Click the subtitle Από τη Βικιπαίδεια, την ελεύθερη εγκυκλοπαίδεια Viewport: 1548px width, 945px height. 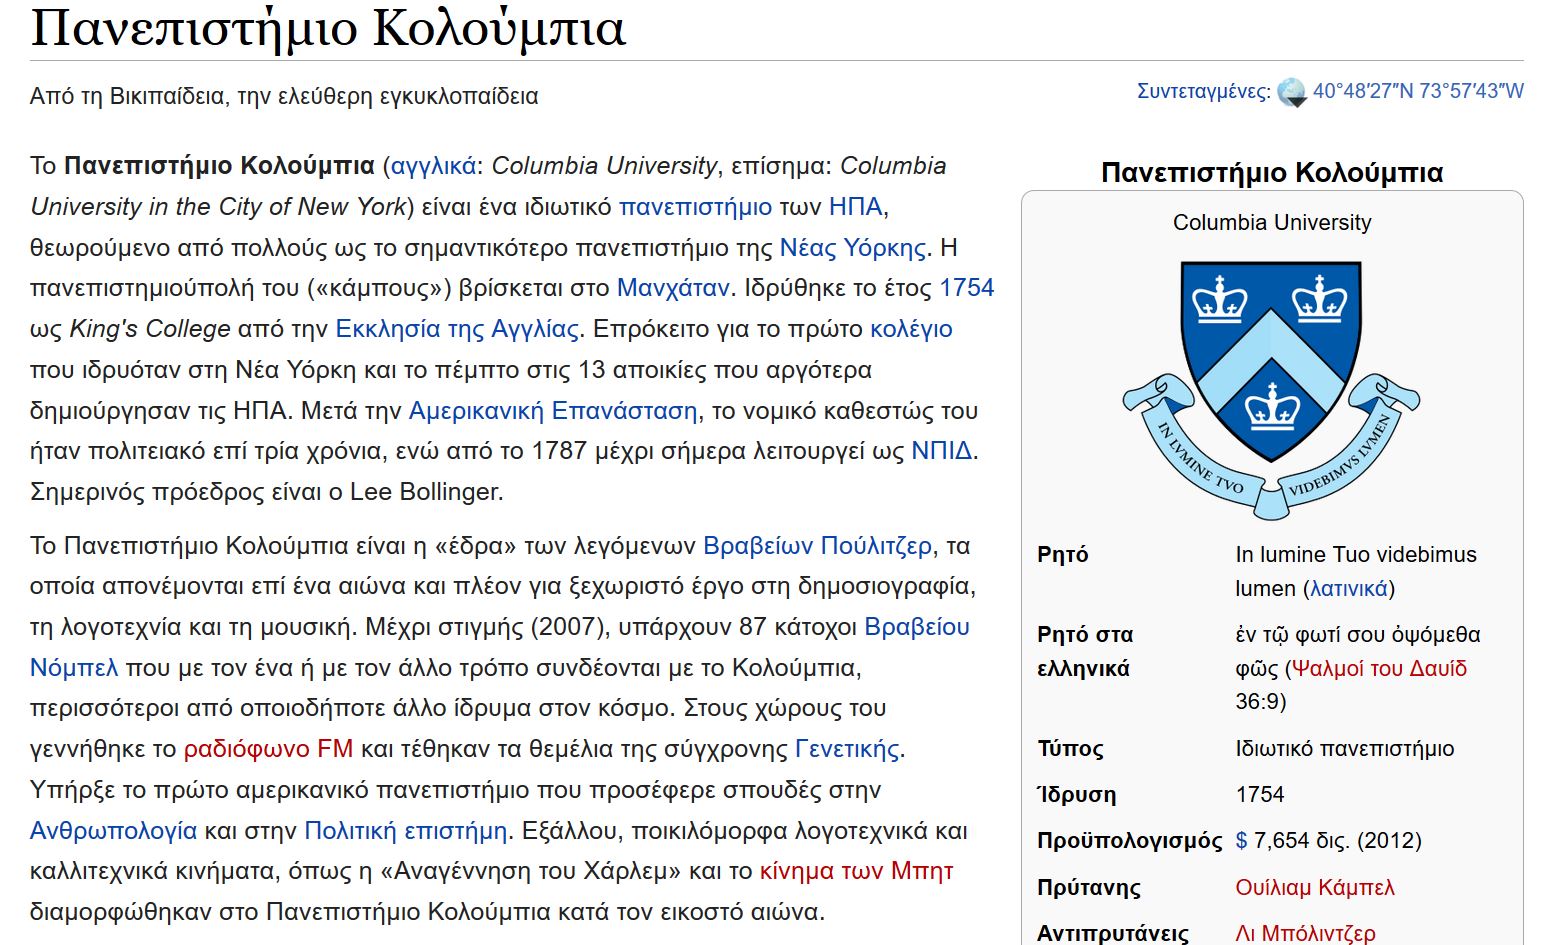284,96
